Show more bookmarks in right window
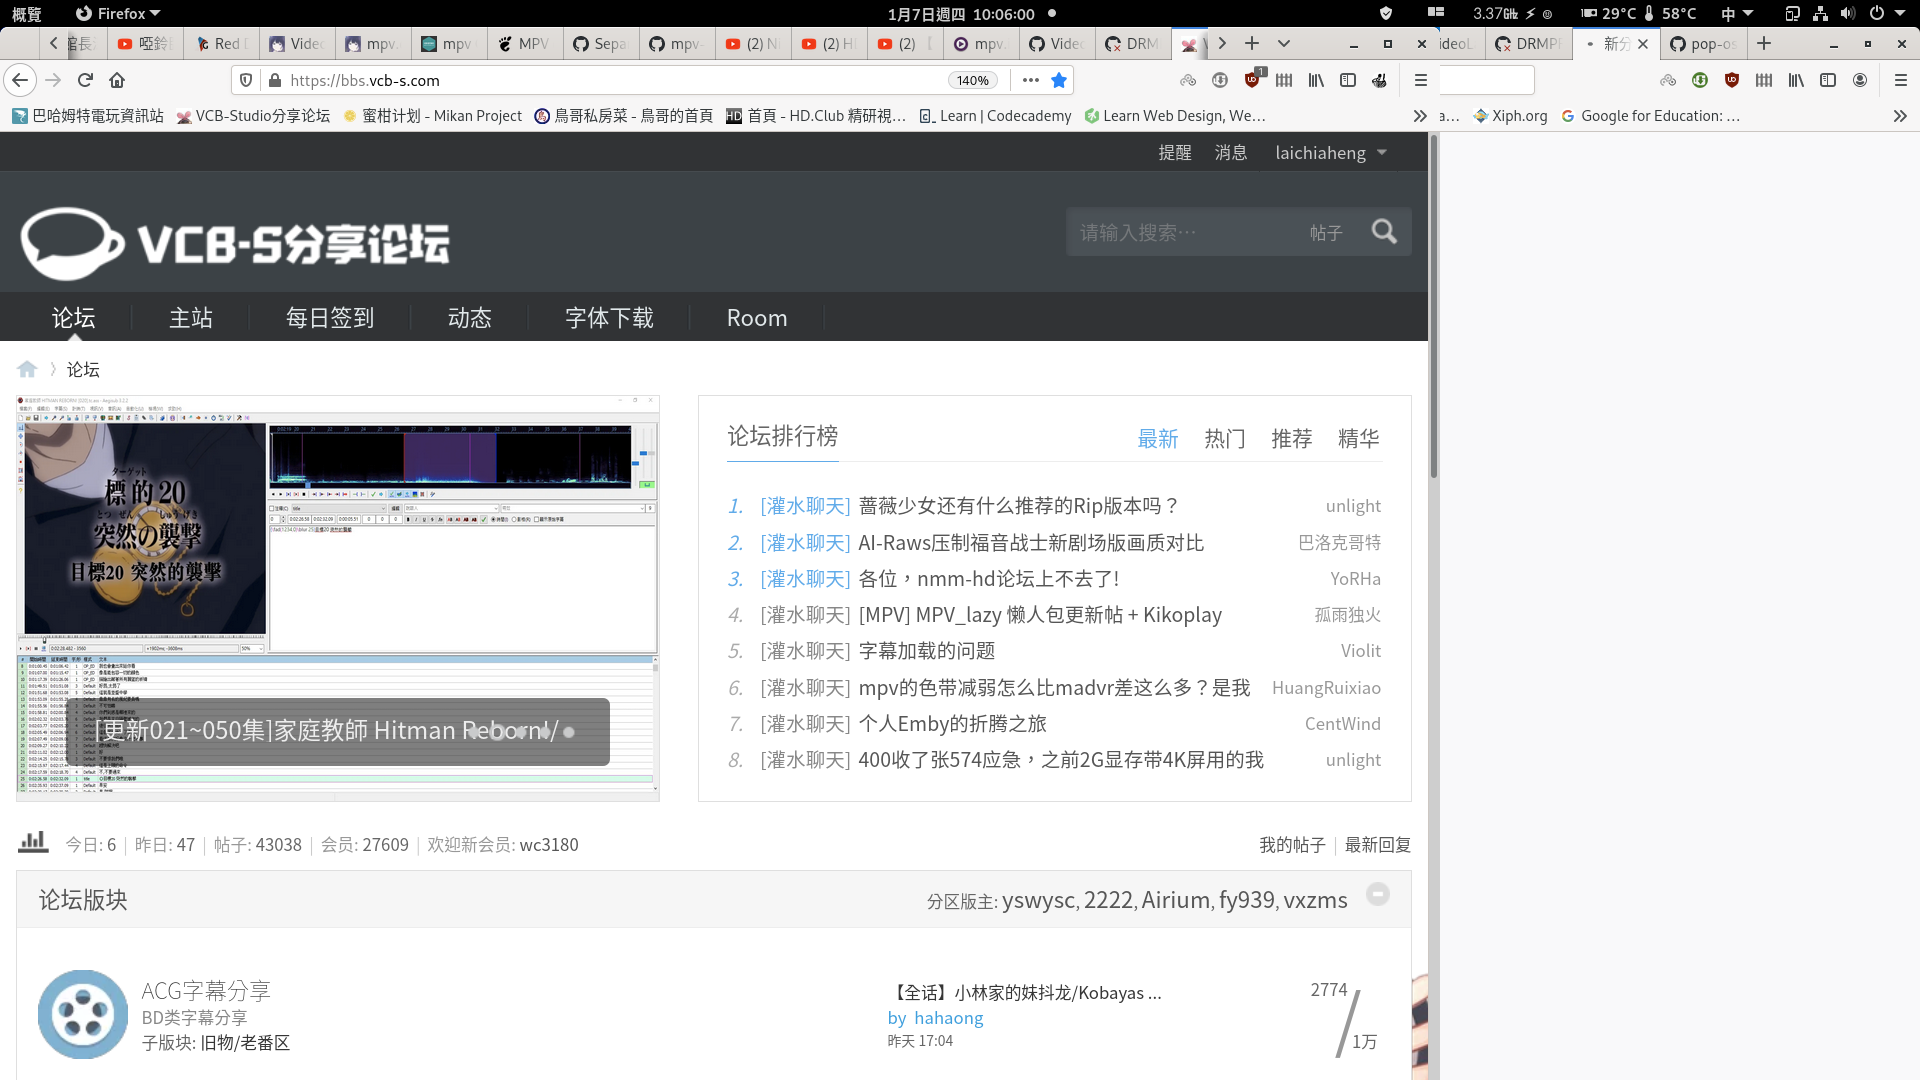1920x1080 pixels. point(1900,116)
